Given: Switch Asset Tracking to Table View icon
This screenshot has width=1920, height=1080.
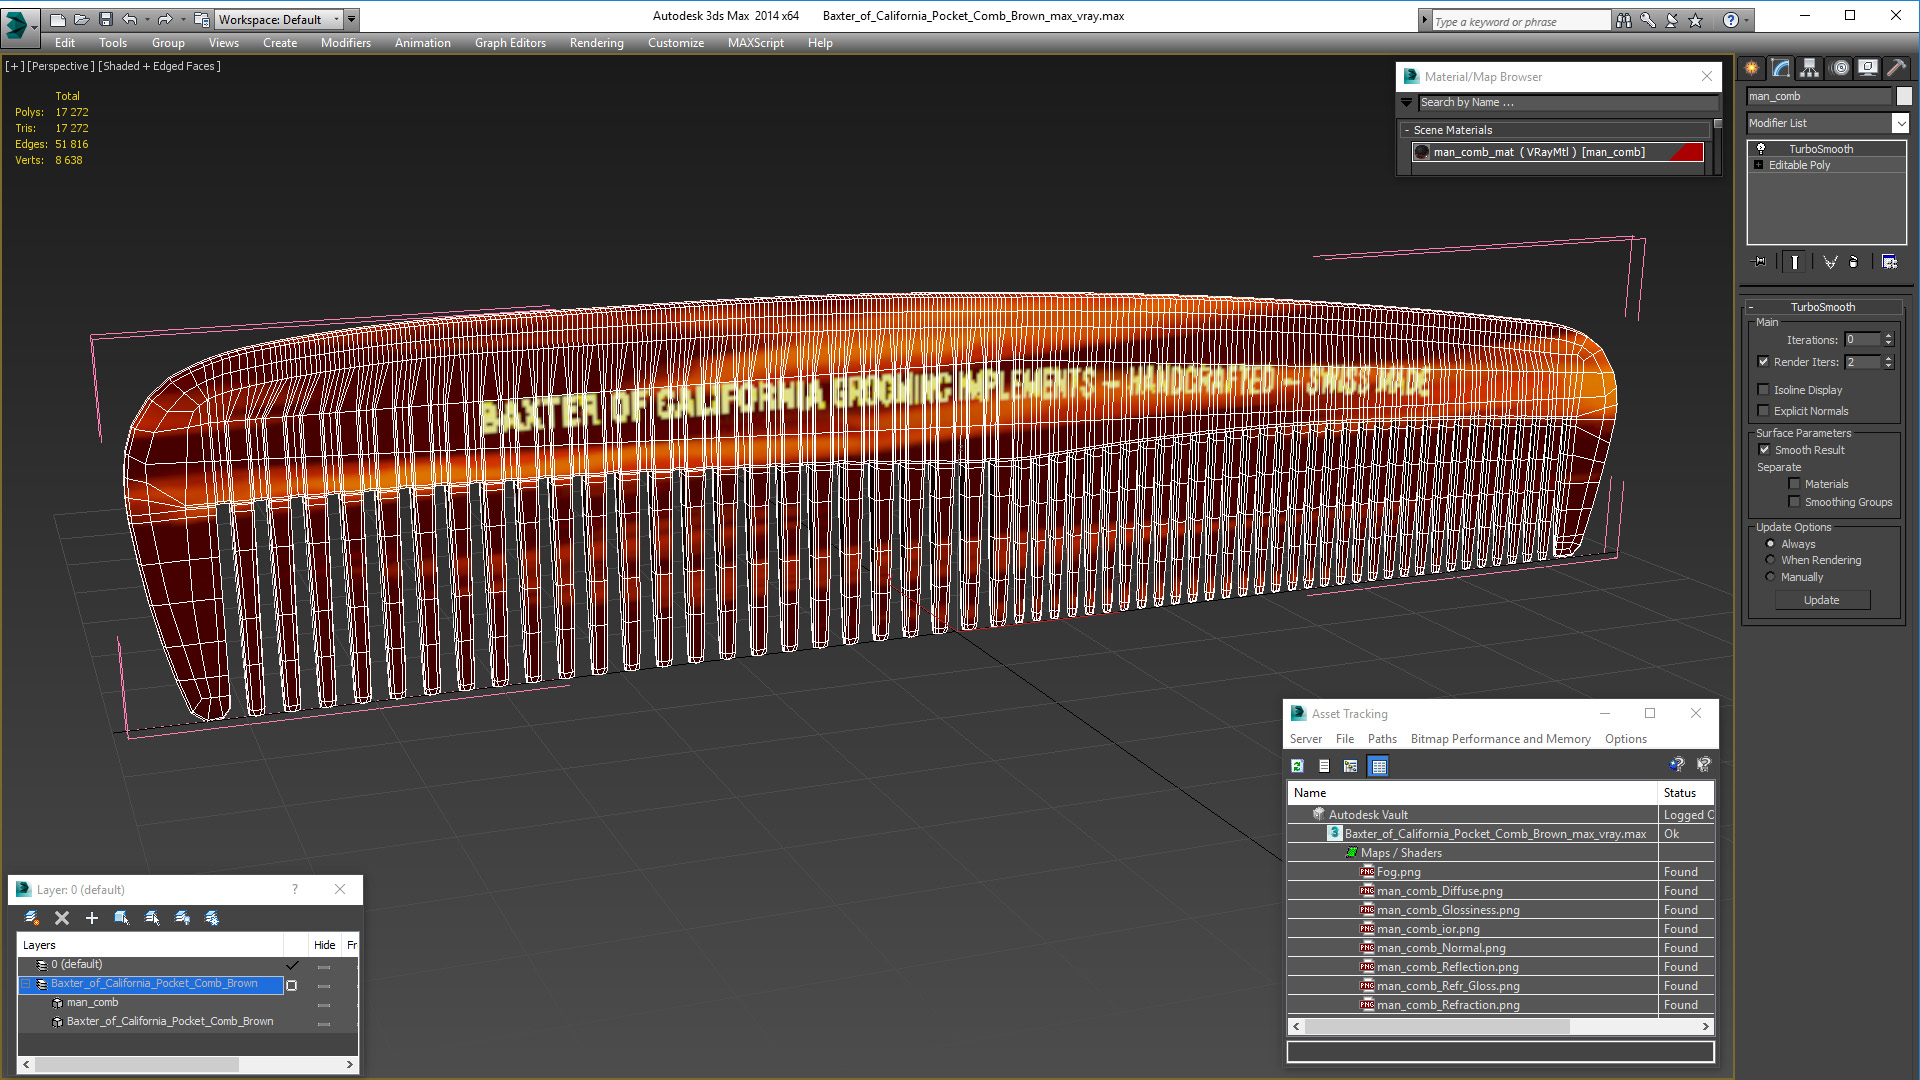Looking at the screenshot, I should (x=1379, y=766).
